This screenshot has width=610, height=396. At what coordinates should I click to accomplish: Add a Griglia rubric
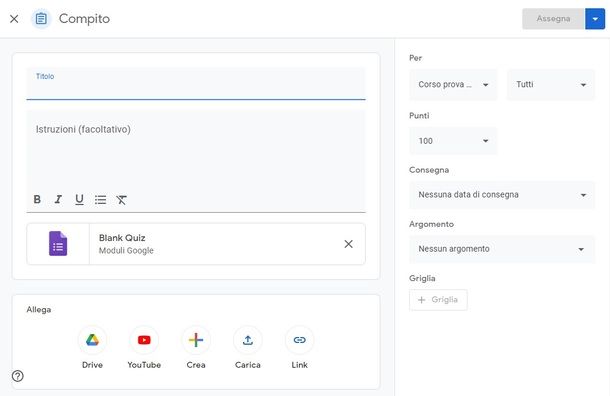(438, 300)
